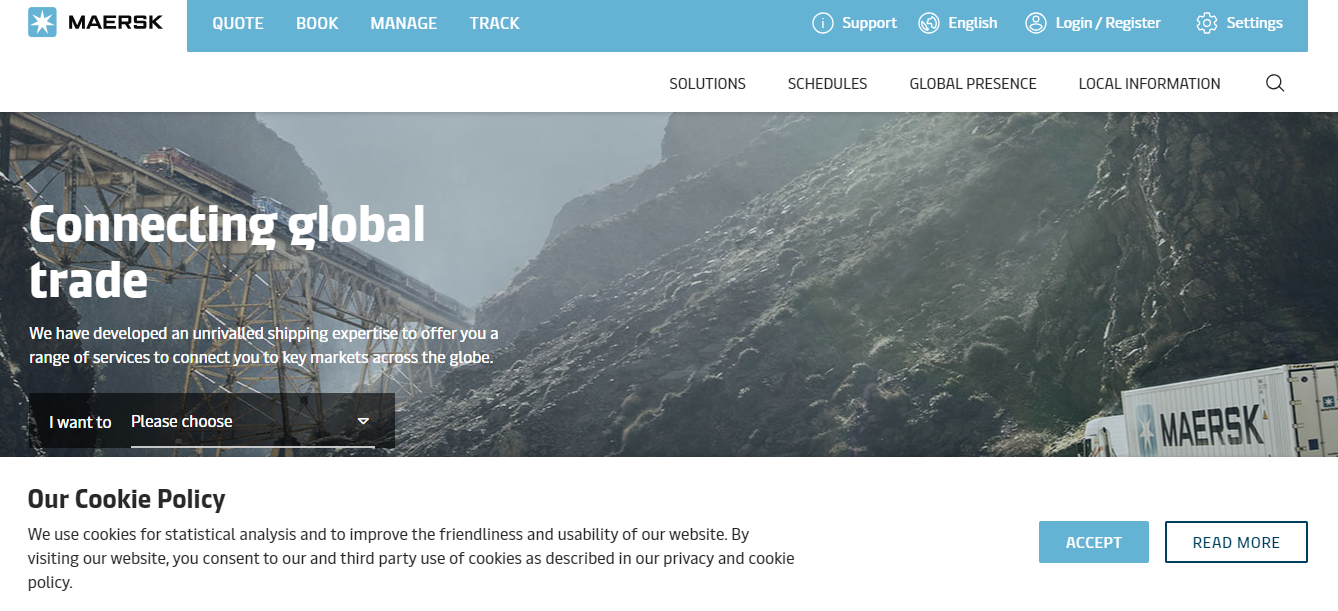Open the Settings gear icon

pos(1207,23)
